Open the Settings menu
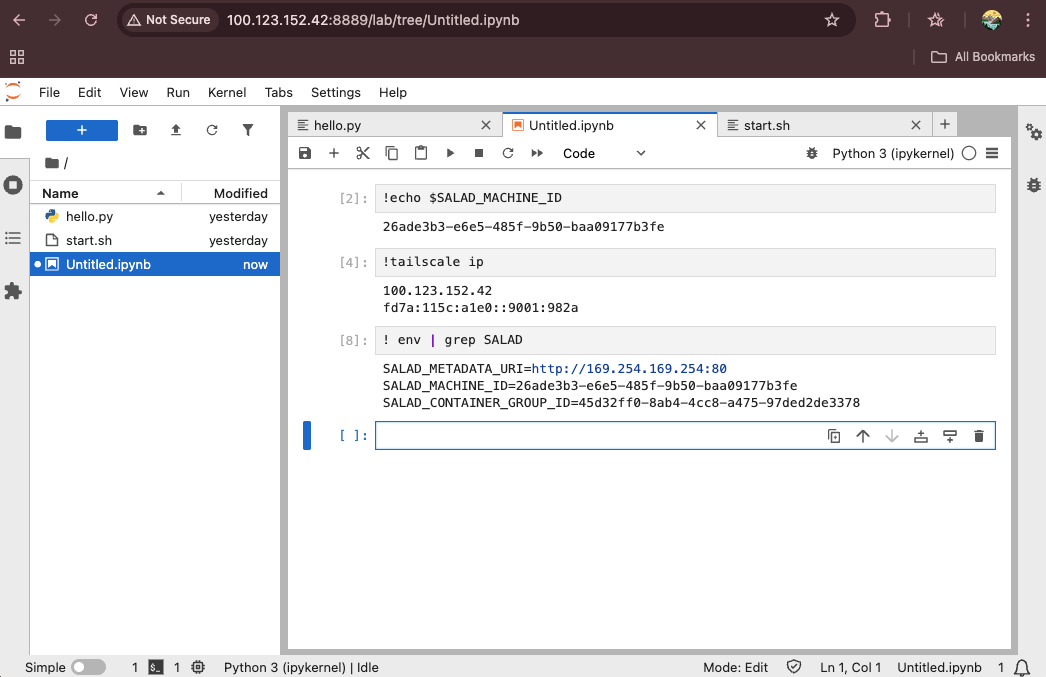This screenshot has width=1046, height=677. pos(336,93)
